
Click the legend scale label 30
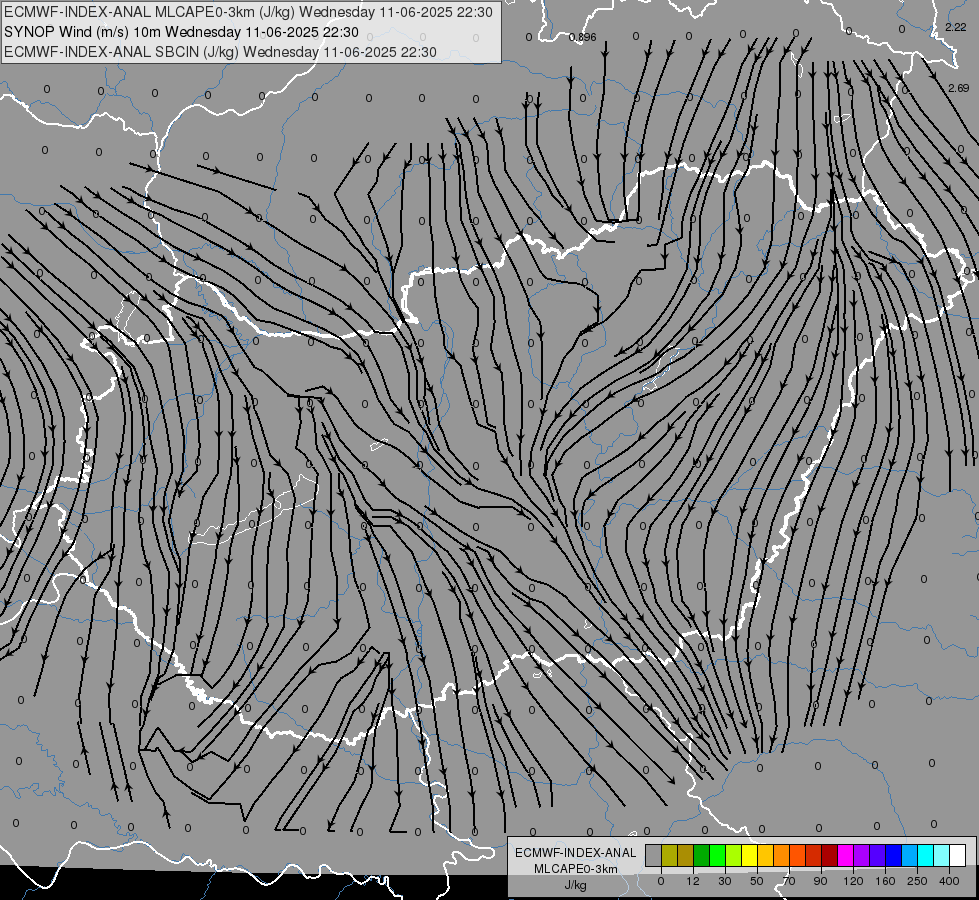click(725, 881)
